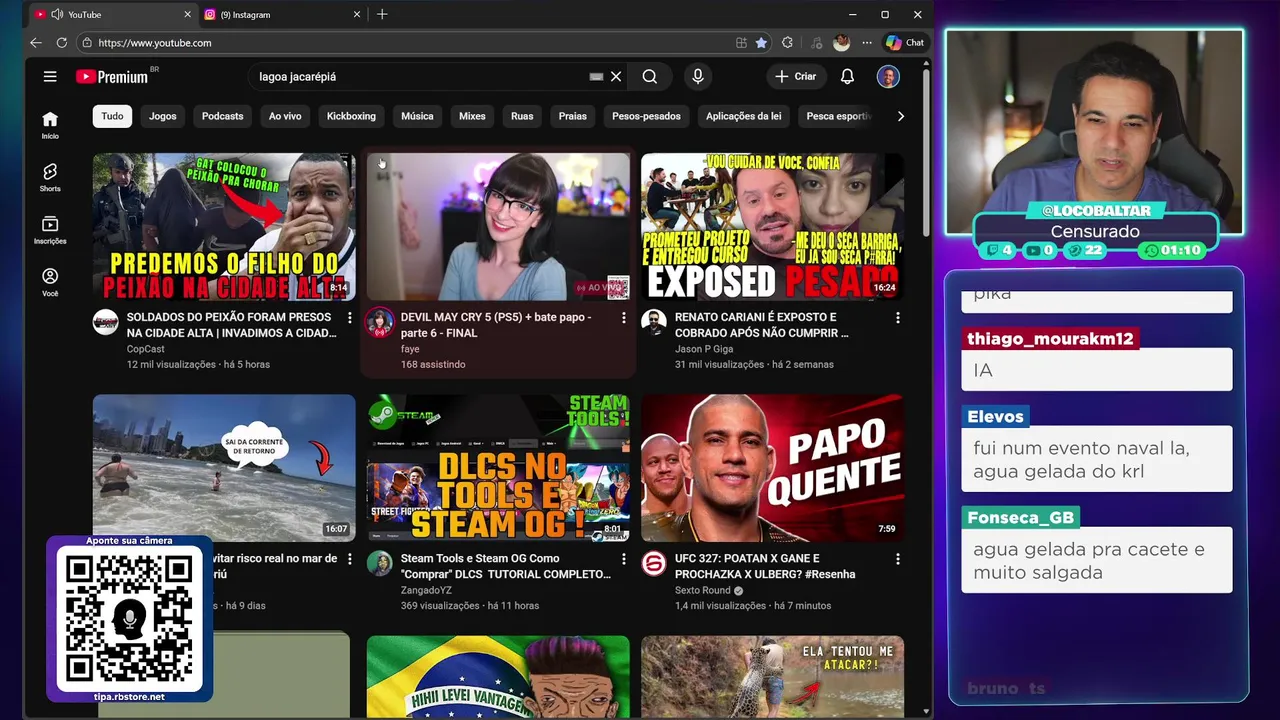Select the Kickboxing filter chip
The image size is (1280, 720).
point(351,116)
